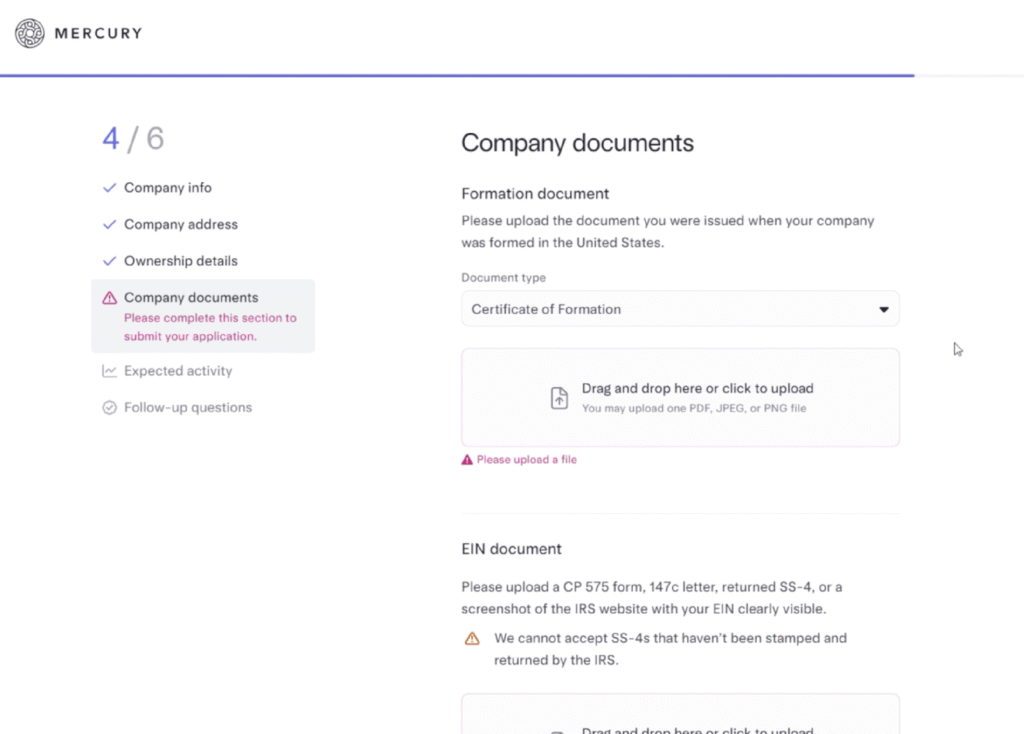Jump to the Follow-up questions step
Screen dimensions: 1024x734
[187, 408]
